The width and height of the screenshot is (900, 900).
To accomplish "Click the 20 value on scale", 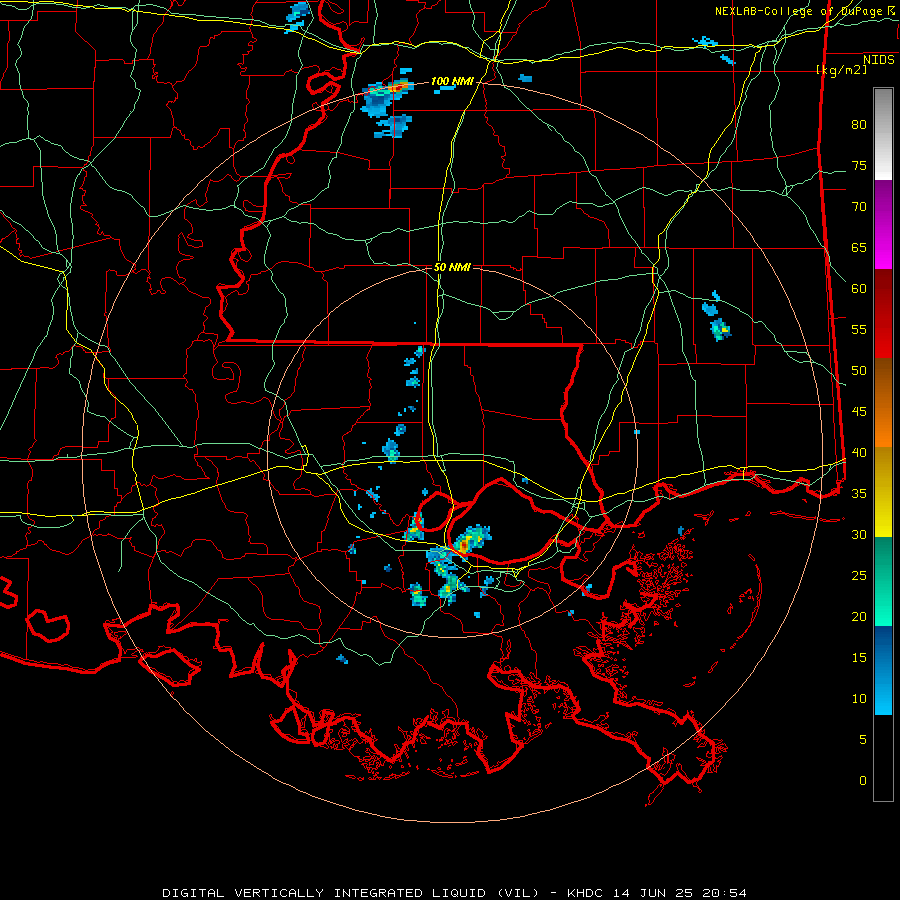I will click(x=859, y=616).
